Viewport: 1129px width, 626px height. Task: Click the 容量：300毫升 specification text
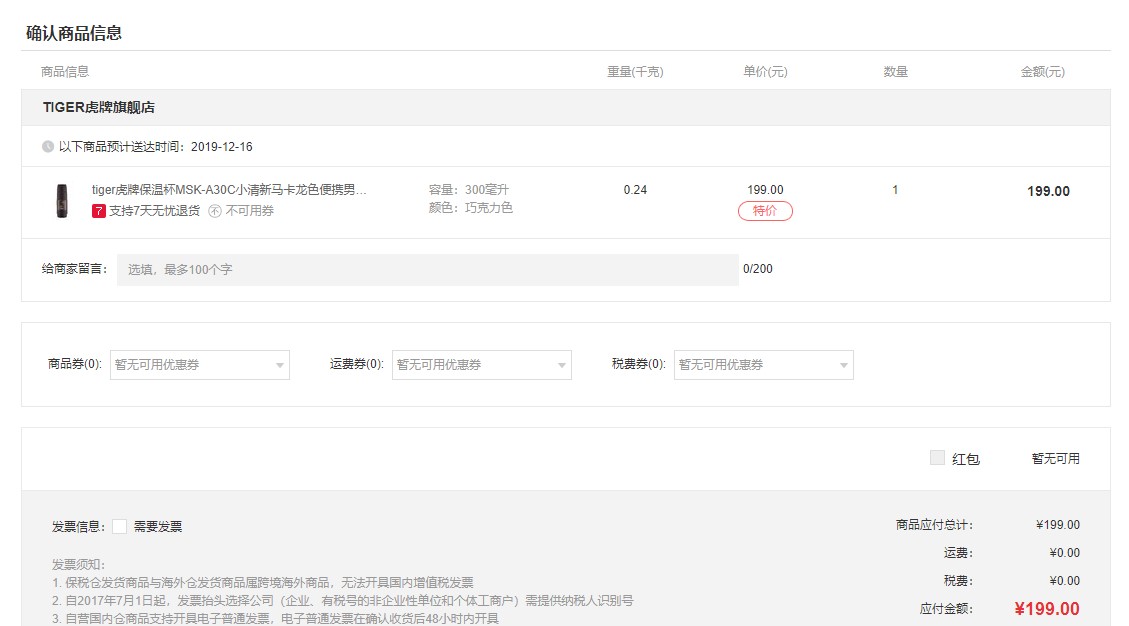click(x=469, y=189)
